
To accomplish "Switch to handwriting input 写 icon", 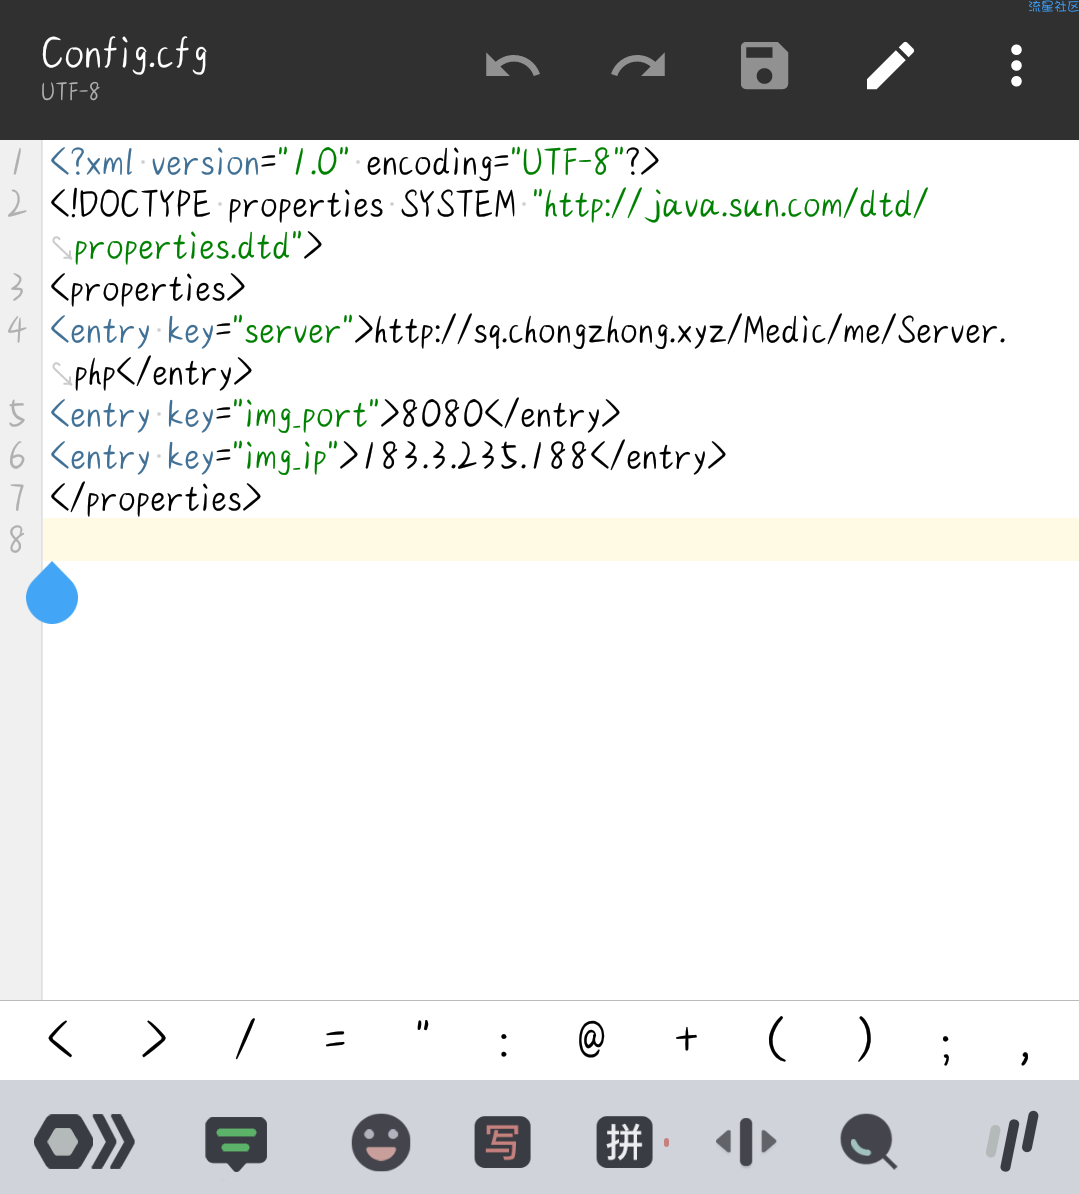I will click(x=503, y=1142).
